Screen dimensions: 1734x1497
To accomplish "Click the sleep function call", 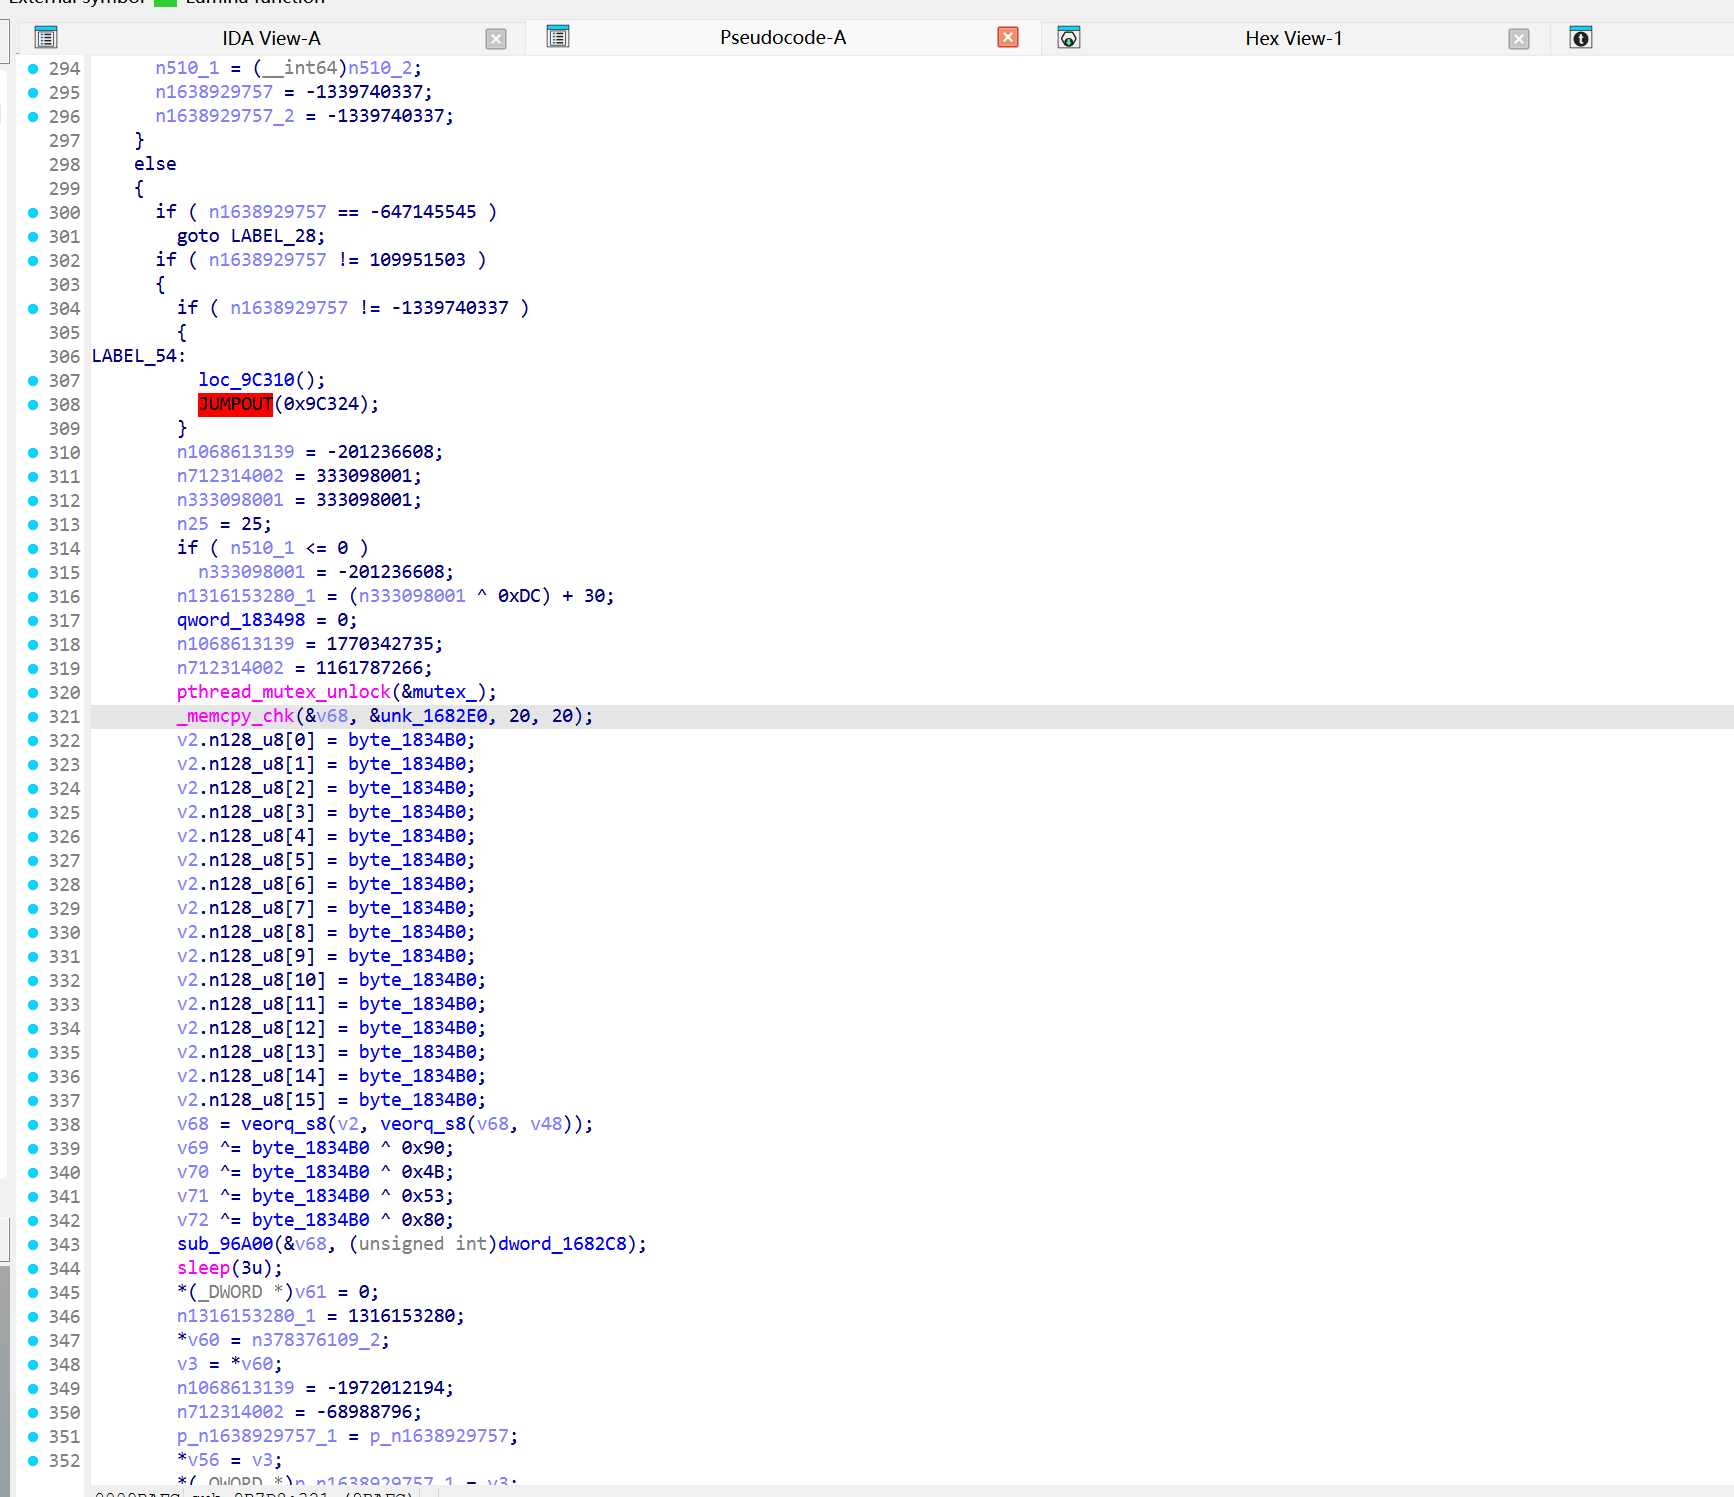I will click(x=203, y=1268).
